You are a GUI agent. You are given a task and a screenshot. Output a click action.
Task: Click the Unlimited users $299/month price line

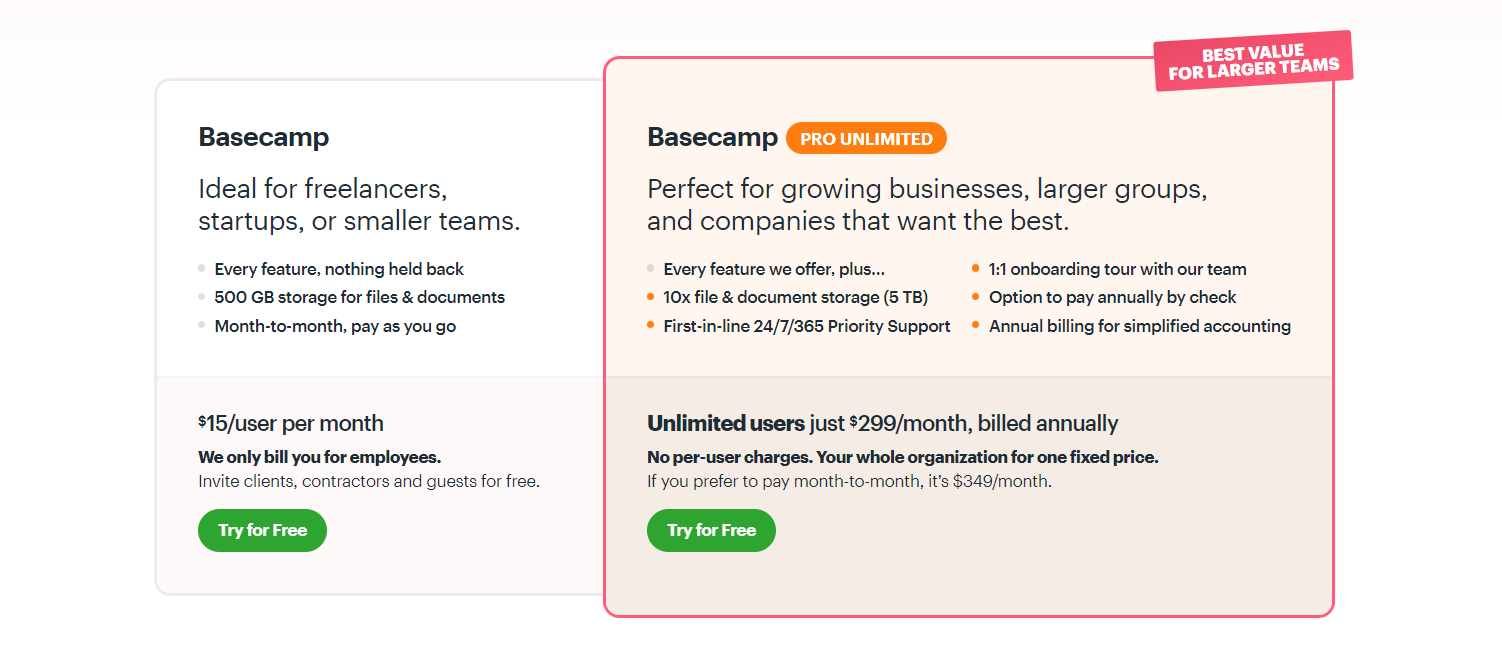coord(883,423)
